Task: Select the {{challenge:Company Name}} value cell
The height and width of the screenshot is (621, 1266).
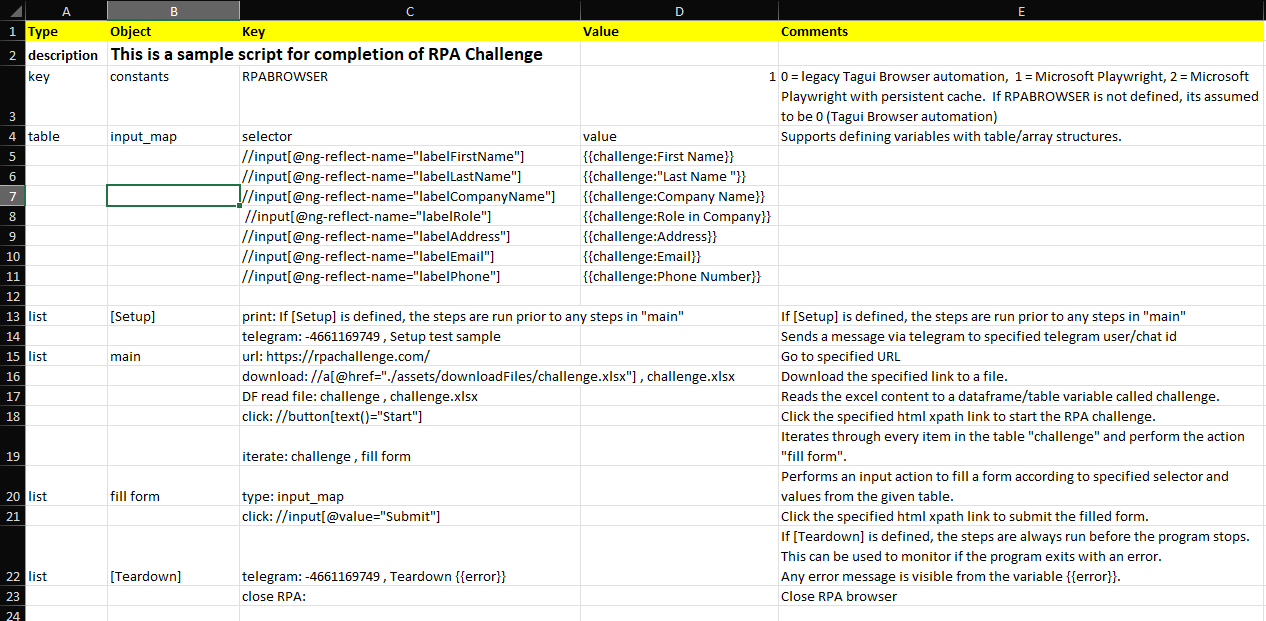Action: 678,197
